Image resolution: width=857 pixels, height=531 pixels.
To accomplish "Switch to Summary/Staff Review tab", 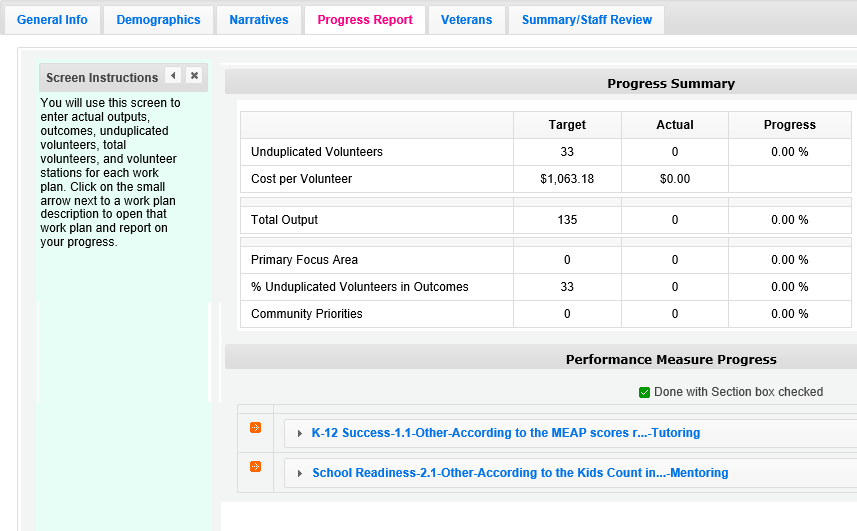I will pyautogui.click(x=586, y=20).
